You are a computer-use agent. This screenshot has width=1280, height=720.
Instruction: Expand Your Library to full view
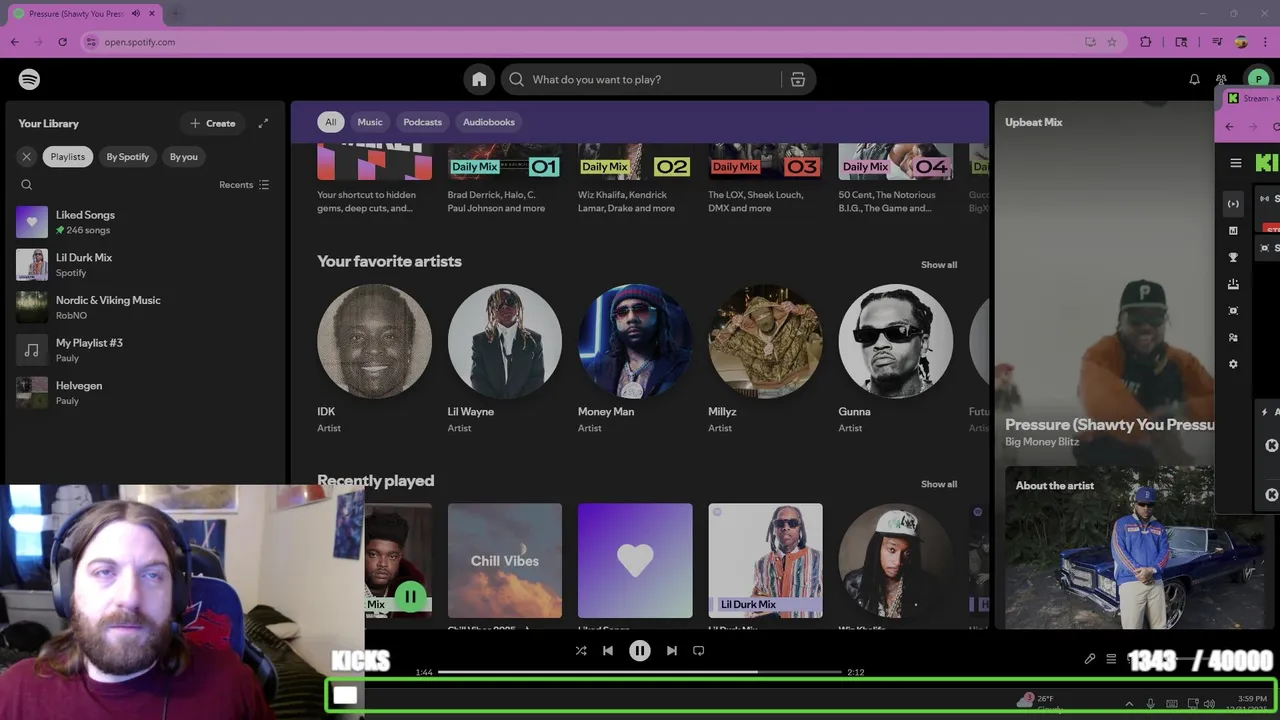pos(263,123)
